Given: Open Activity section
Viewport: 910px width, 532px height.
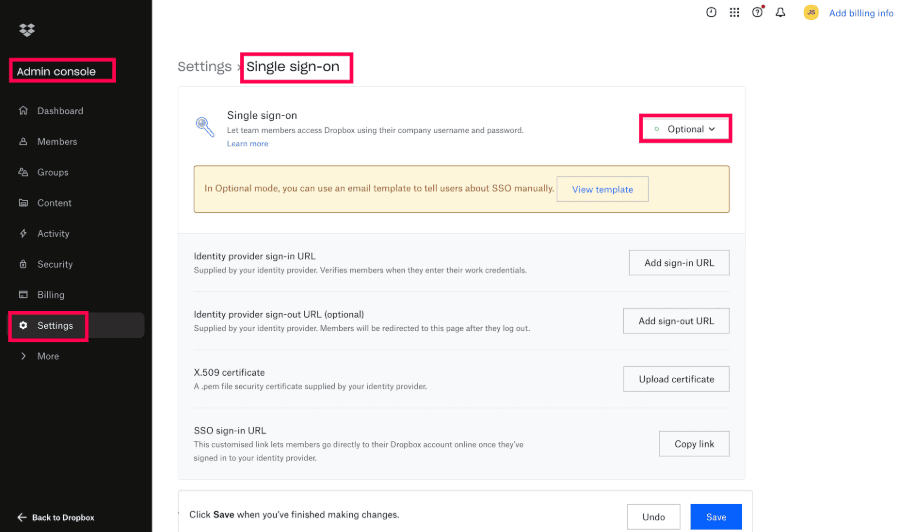Looking at the screenshot, I should (53, 233).
